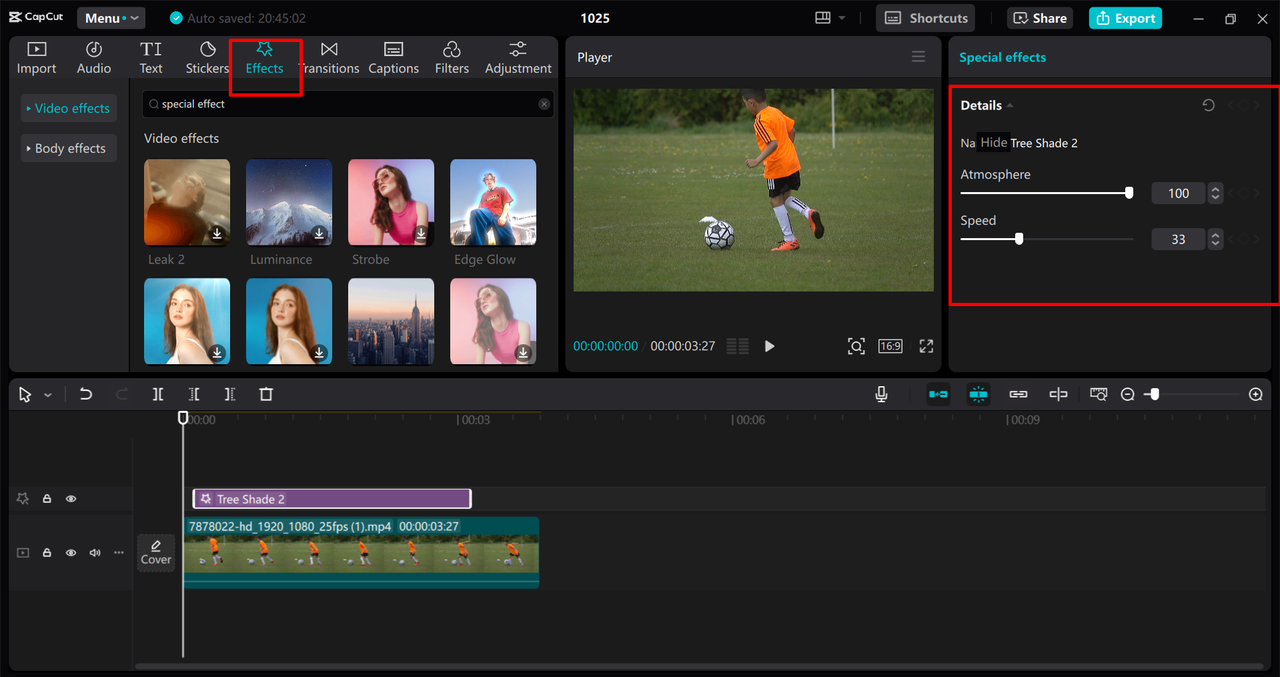Screen dimensions: 1280x677
Task: Collapse the Details section
Action: click(1010, 105)
